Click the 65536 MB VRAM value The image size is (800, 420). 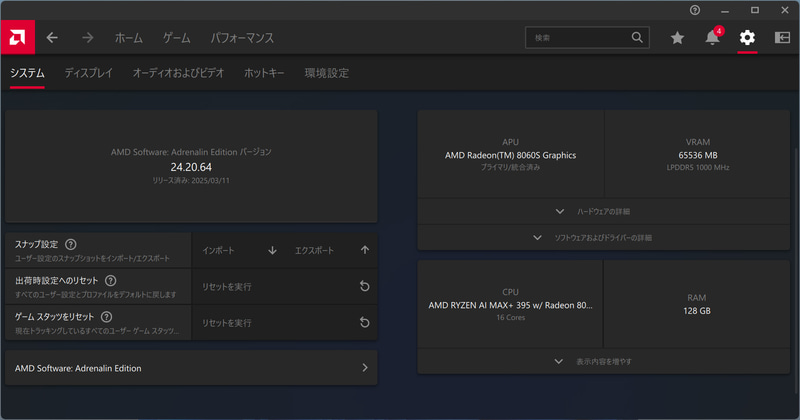click(697, 155)
